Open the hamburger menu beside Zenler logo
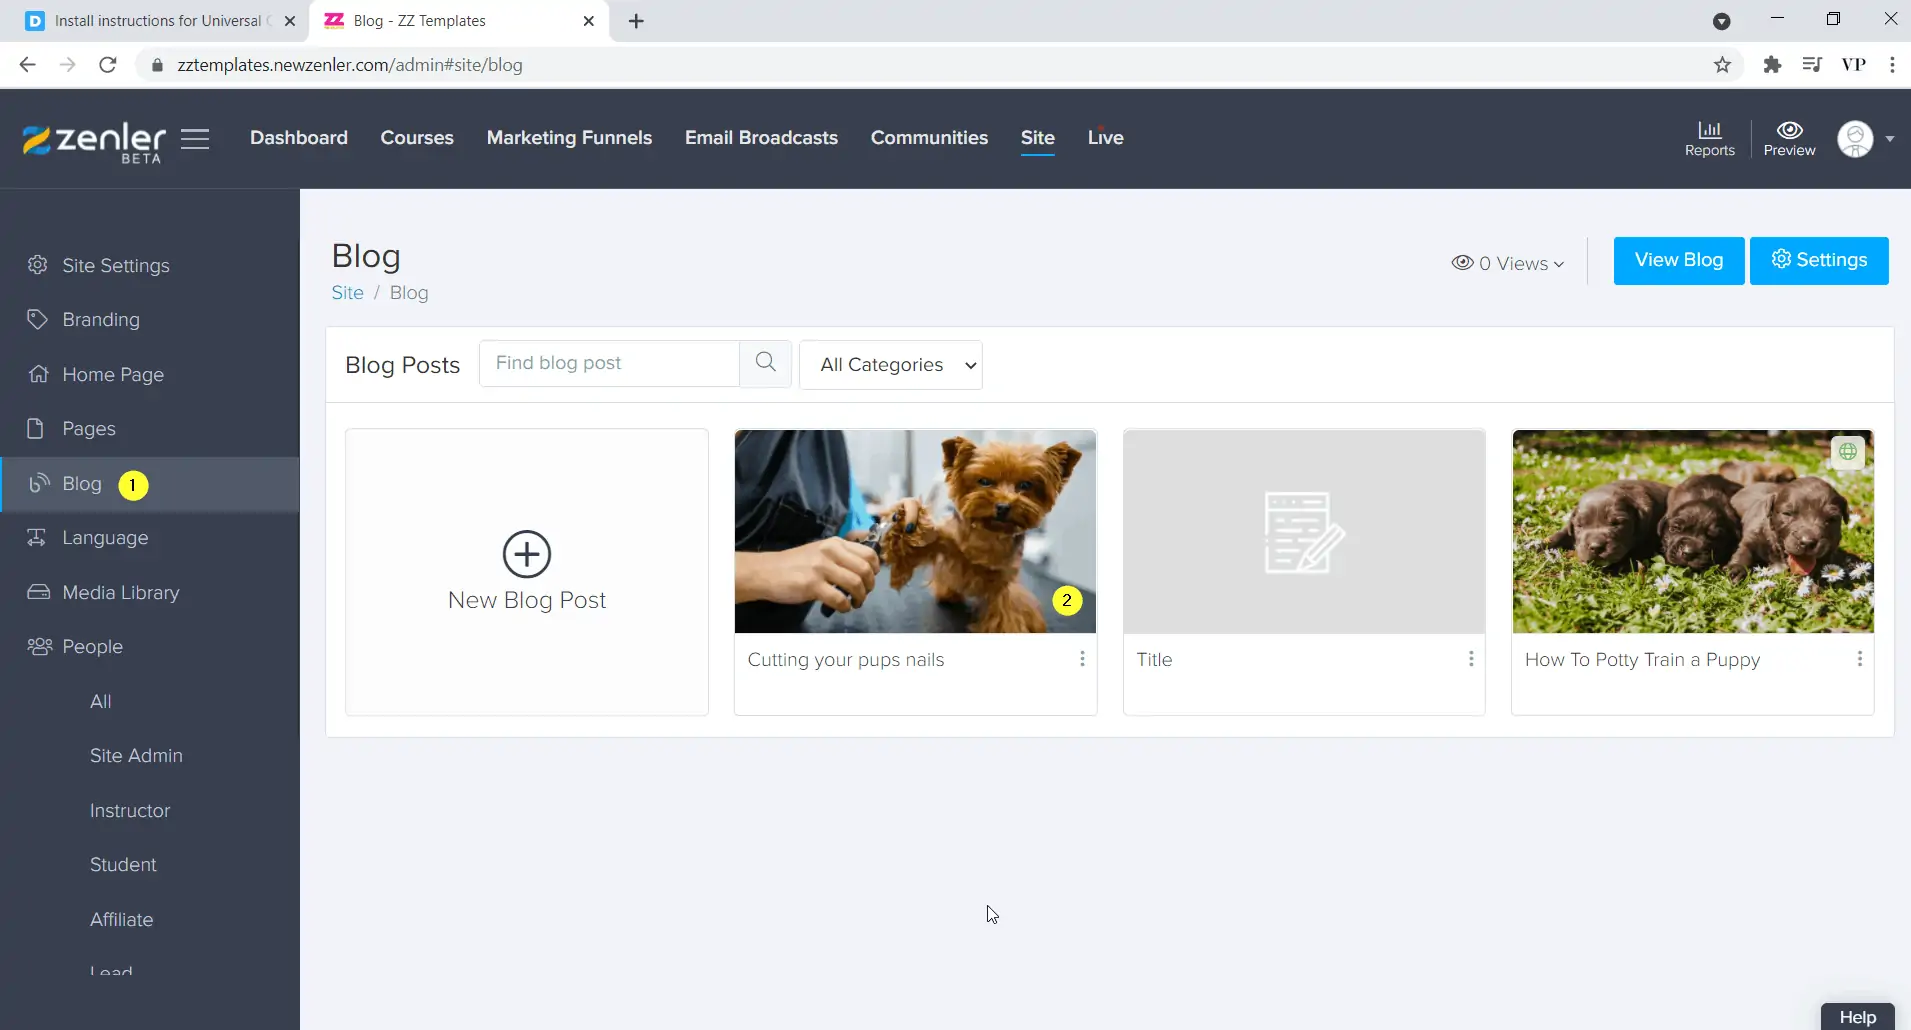This screenshot has width=1911, height=1030. [196, 139]
